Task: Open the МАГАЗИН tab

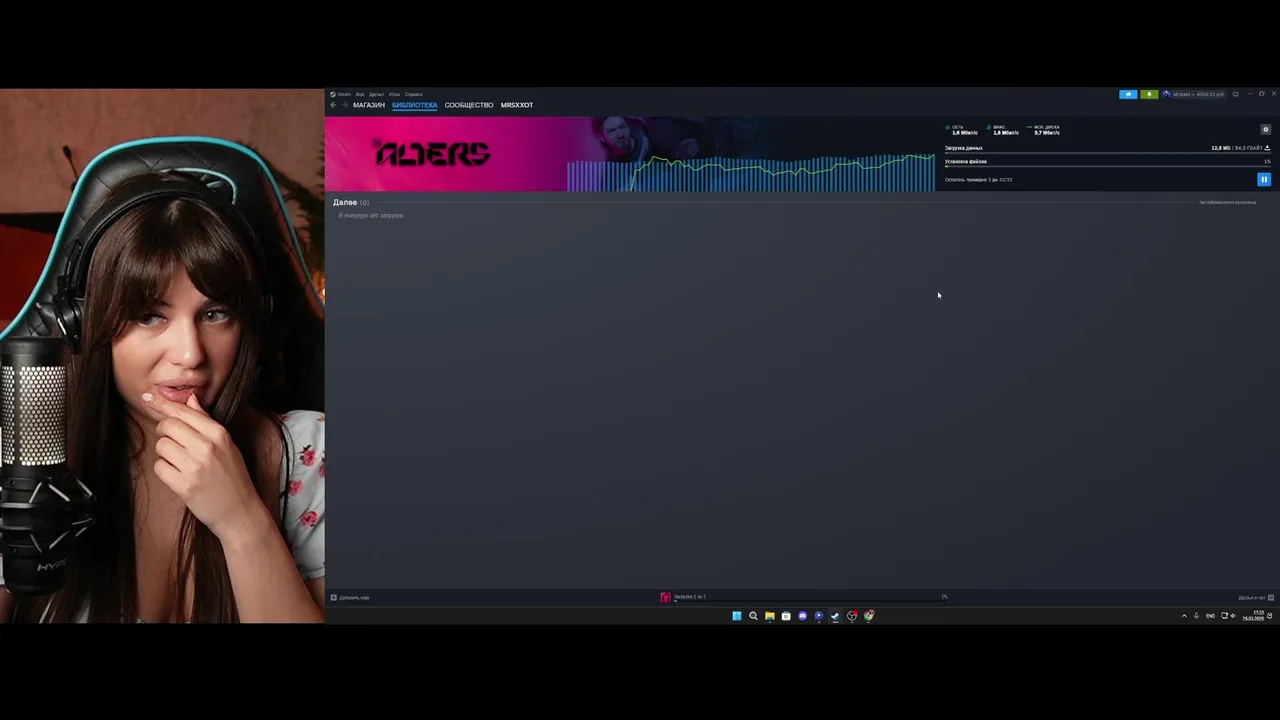Action: tap(369, 105)
